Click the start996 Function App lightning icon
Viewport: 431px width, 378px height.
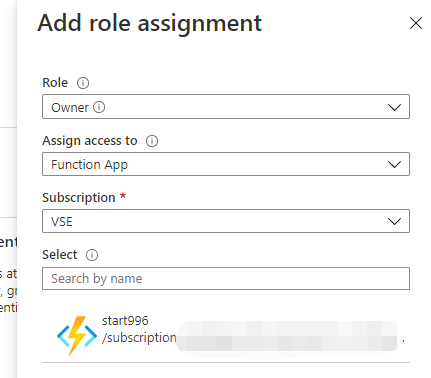(77, 335)
